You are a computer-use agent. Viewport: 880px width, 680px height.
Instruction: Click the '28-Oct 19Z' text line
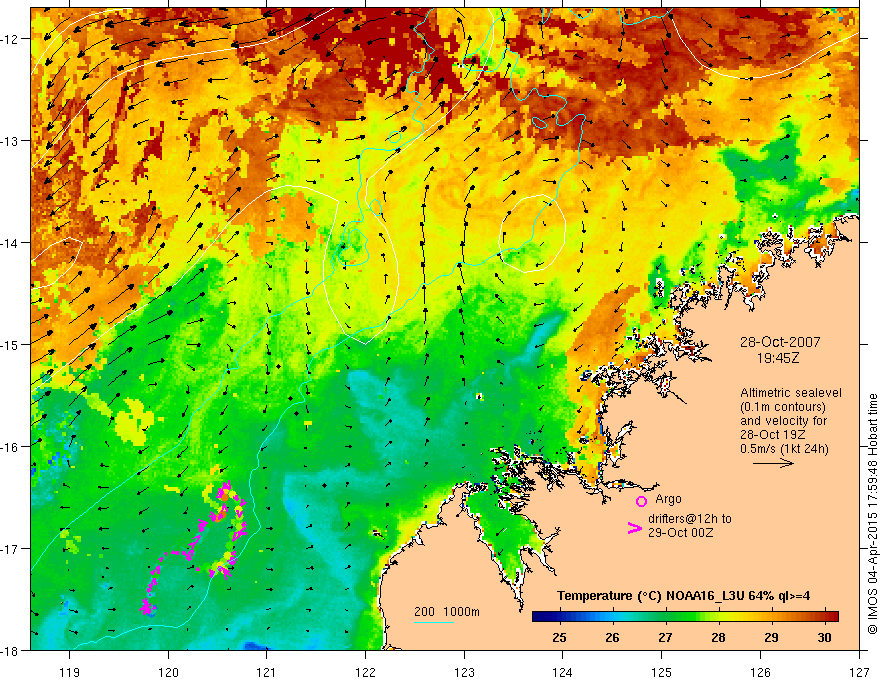771,435
